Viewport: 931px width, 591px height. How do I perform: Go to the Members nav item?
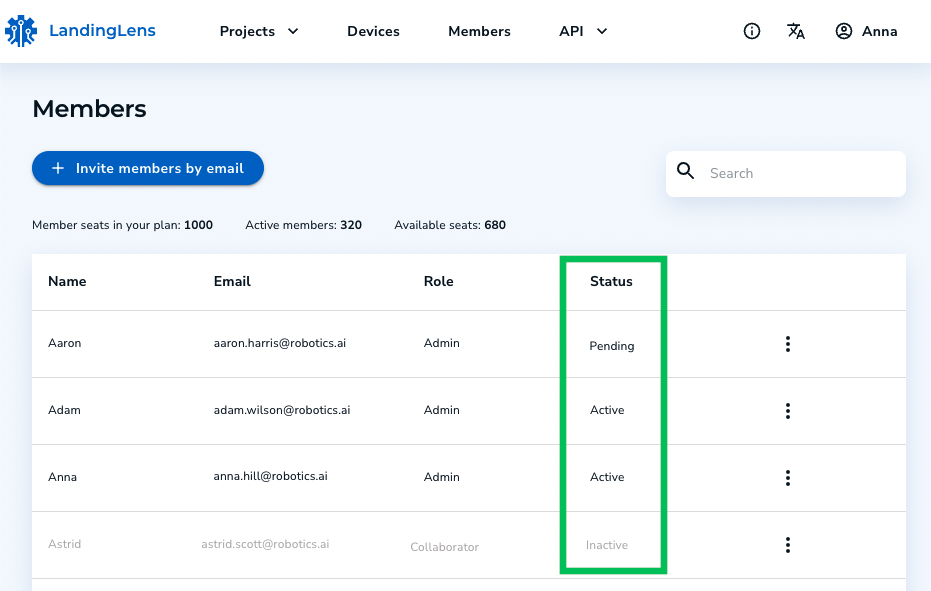coord(479,31)
